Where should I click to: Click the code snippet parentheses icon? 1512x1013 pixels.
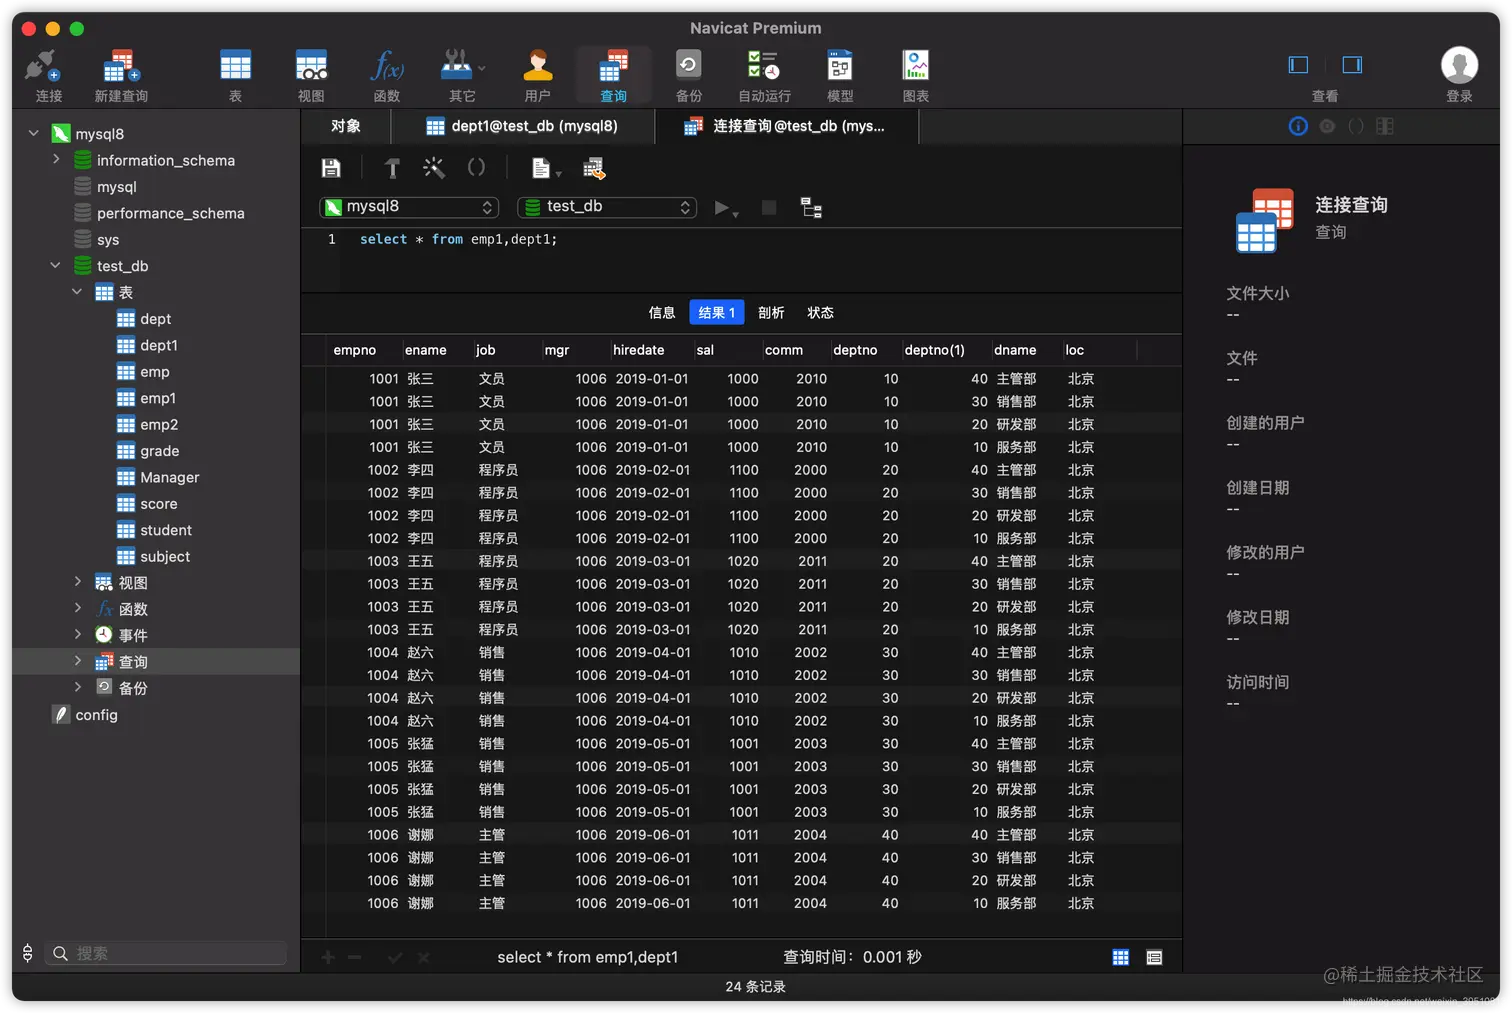[x=476, y=168]
